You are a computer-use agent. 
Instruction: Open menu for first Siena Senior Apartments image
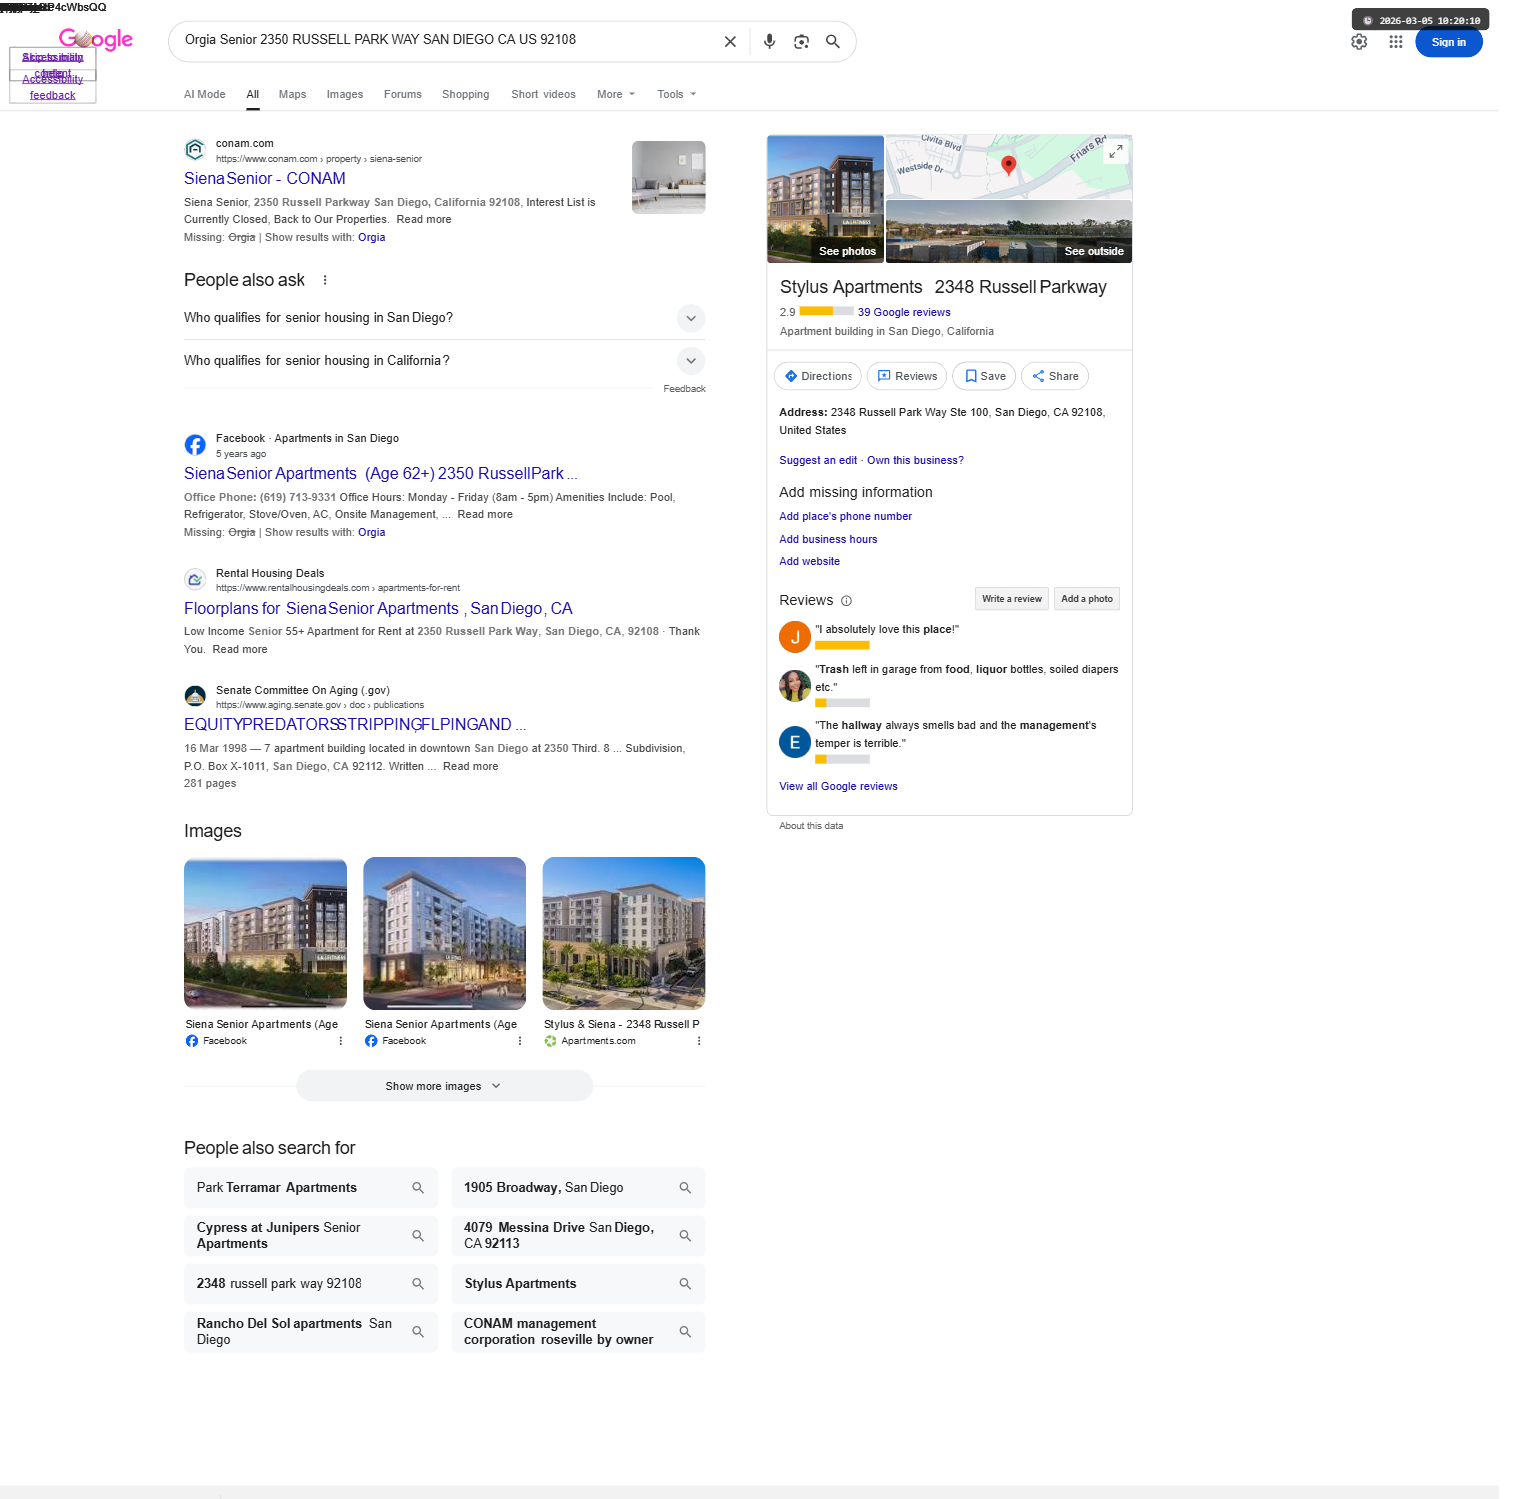pyautogui.click(x=341, y=1041)
